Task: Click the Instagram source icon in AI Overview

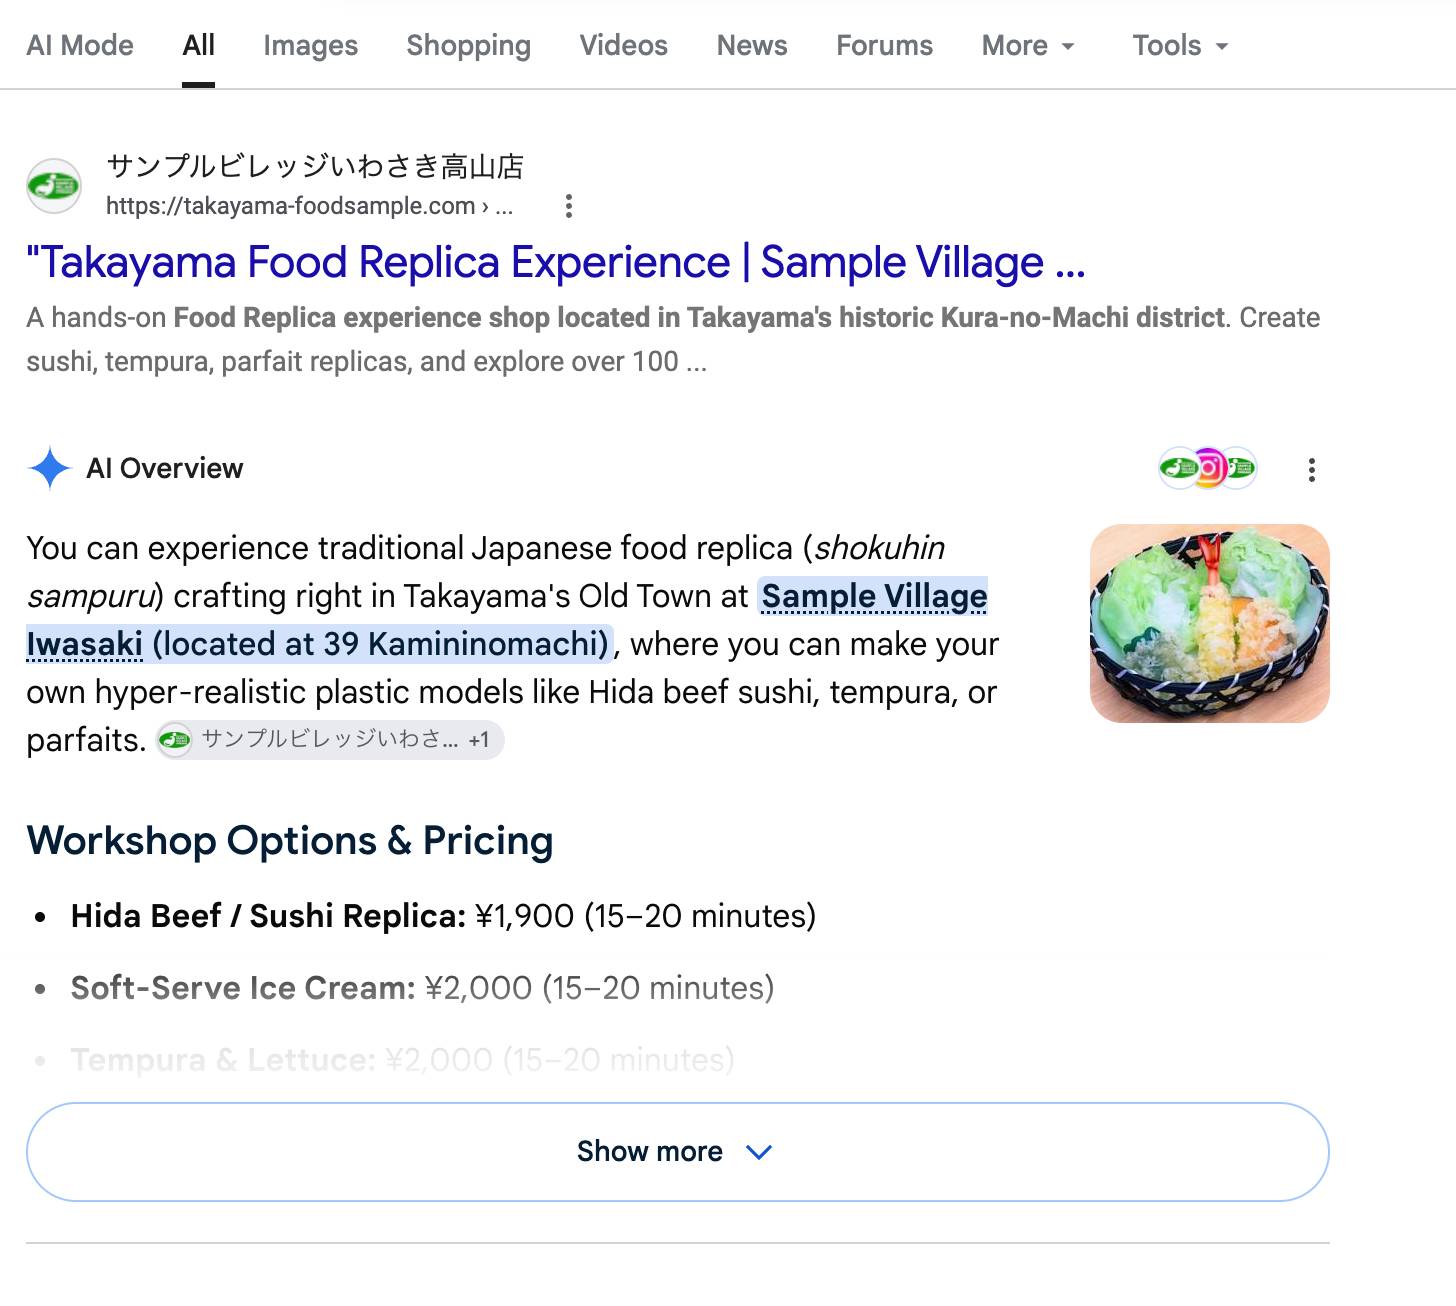Action: pyautogui.click(x=1209, y=467)
